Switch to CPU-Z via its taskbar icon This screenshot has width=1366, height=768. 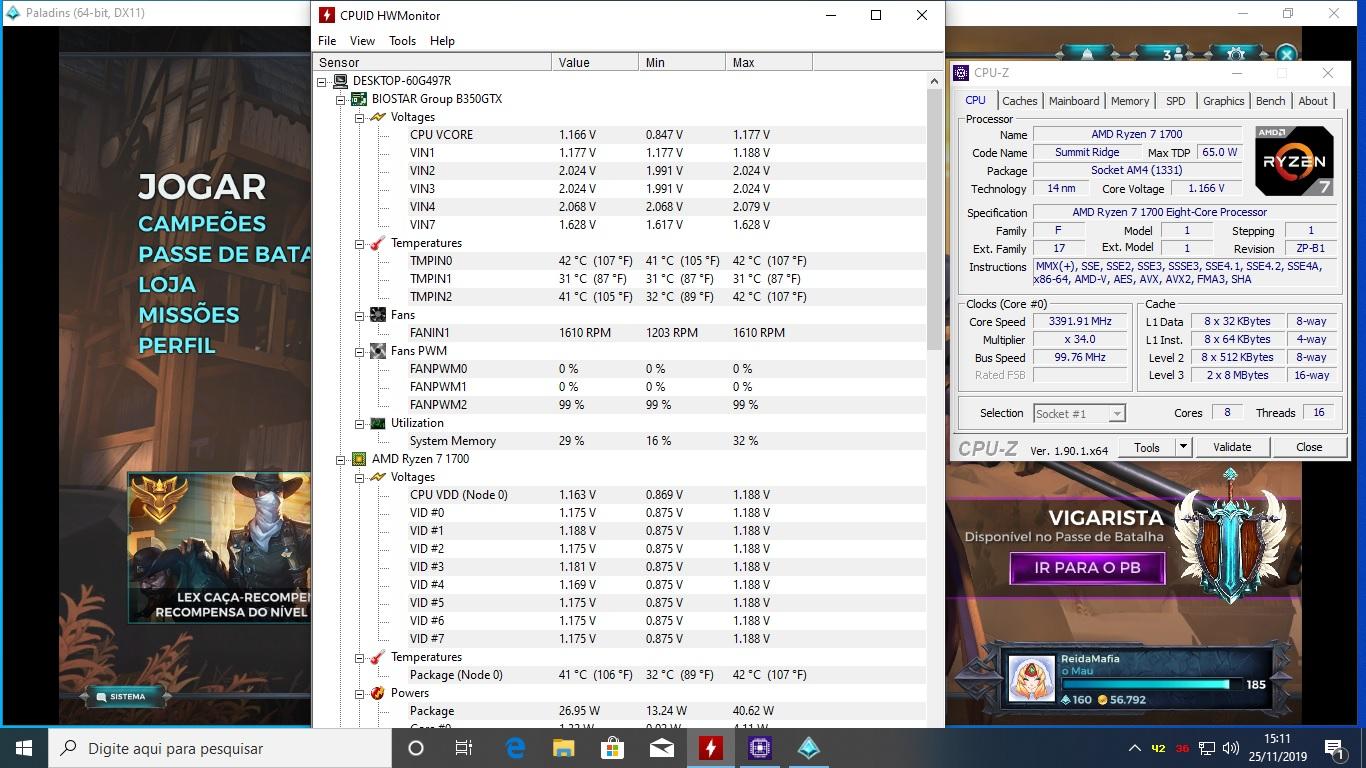click(759, 748)
